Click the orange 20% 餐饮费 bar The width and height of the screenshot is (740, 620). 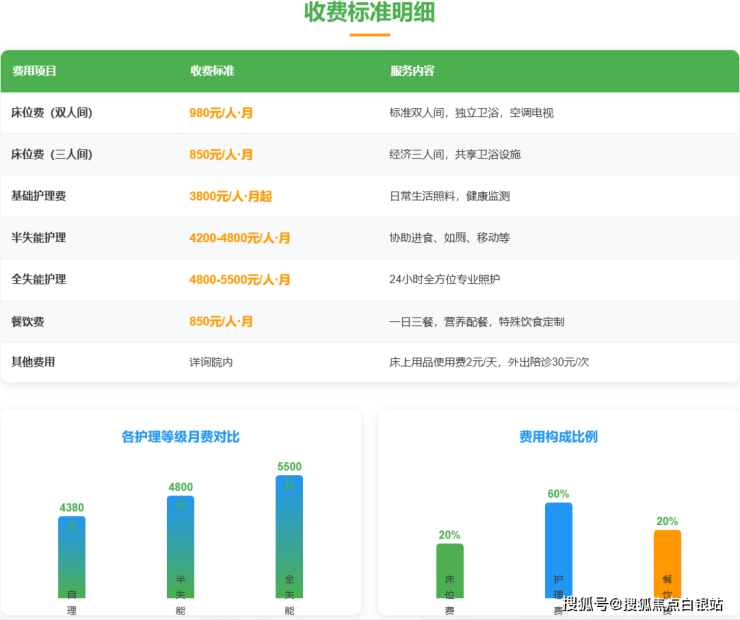[667, 563]
